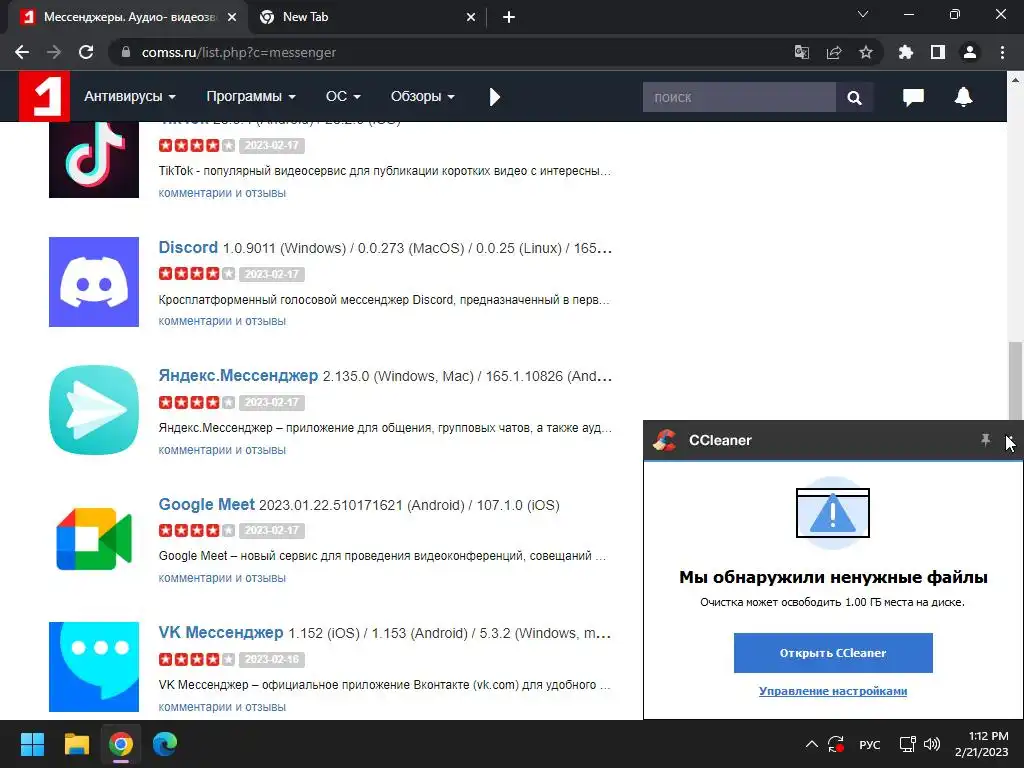This screenshot has width=1024, height=768.
Task: Open the taskbar clock and date
Action: pos(981,744)
